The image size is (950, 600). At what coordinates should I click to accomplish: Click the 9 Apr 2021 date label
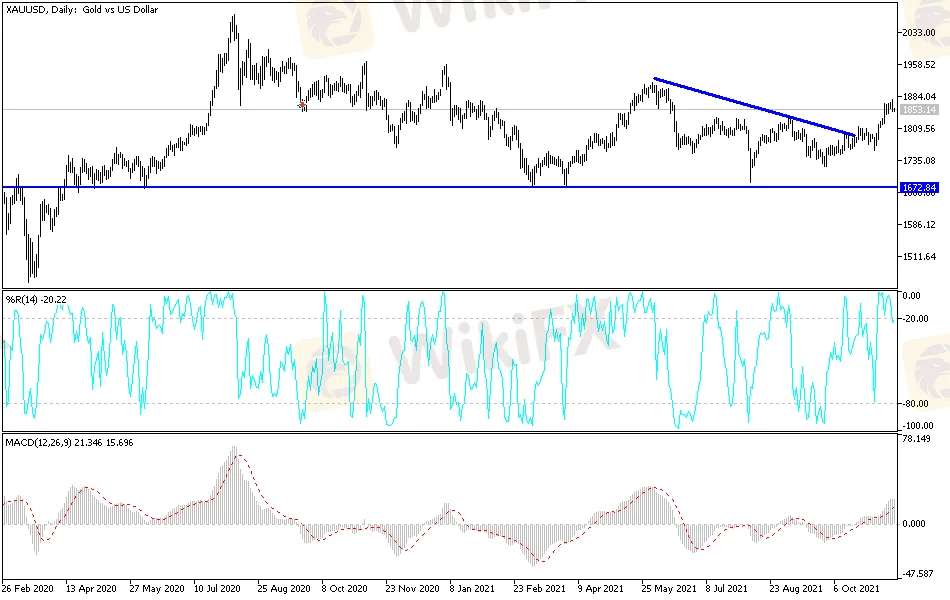coord(600,588)
